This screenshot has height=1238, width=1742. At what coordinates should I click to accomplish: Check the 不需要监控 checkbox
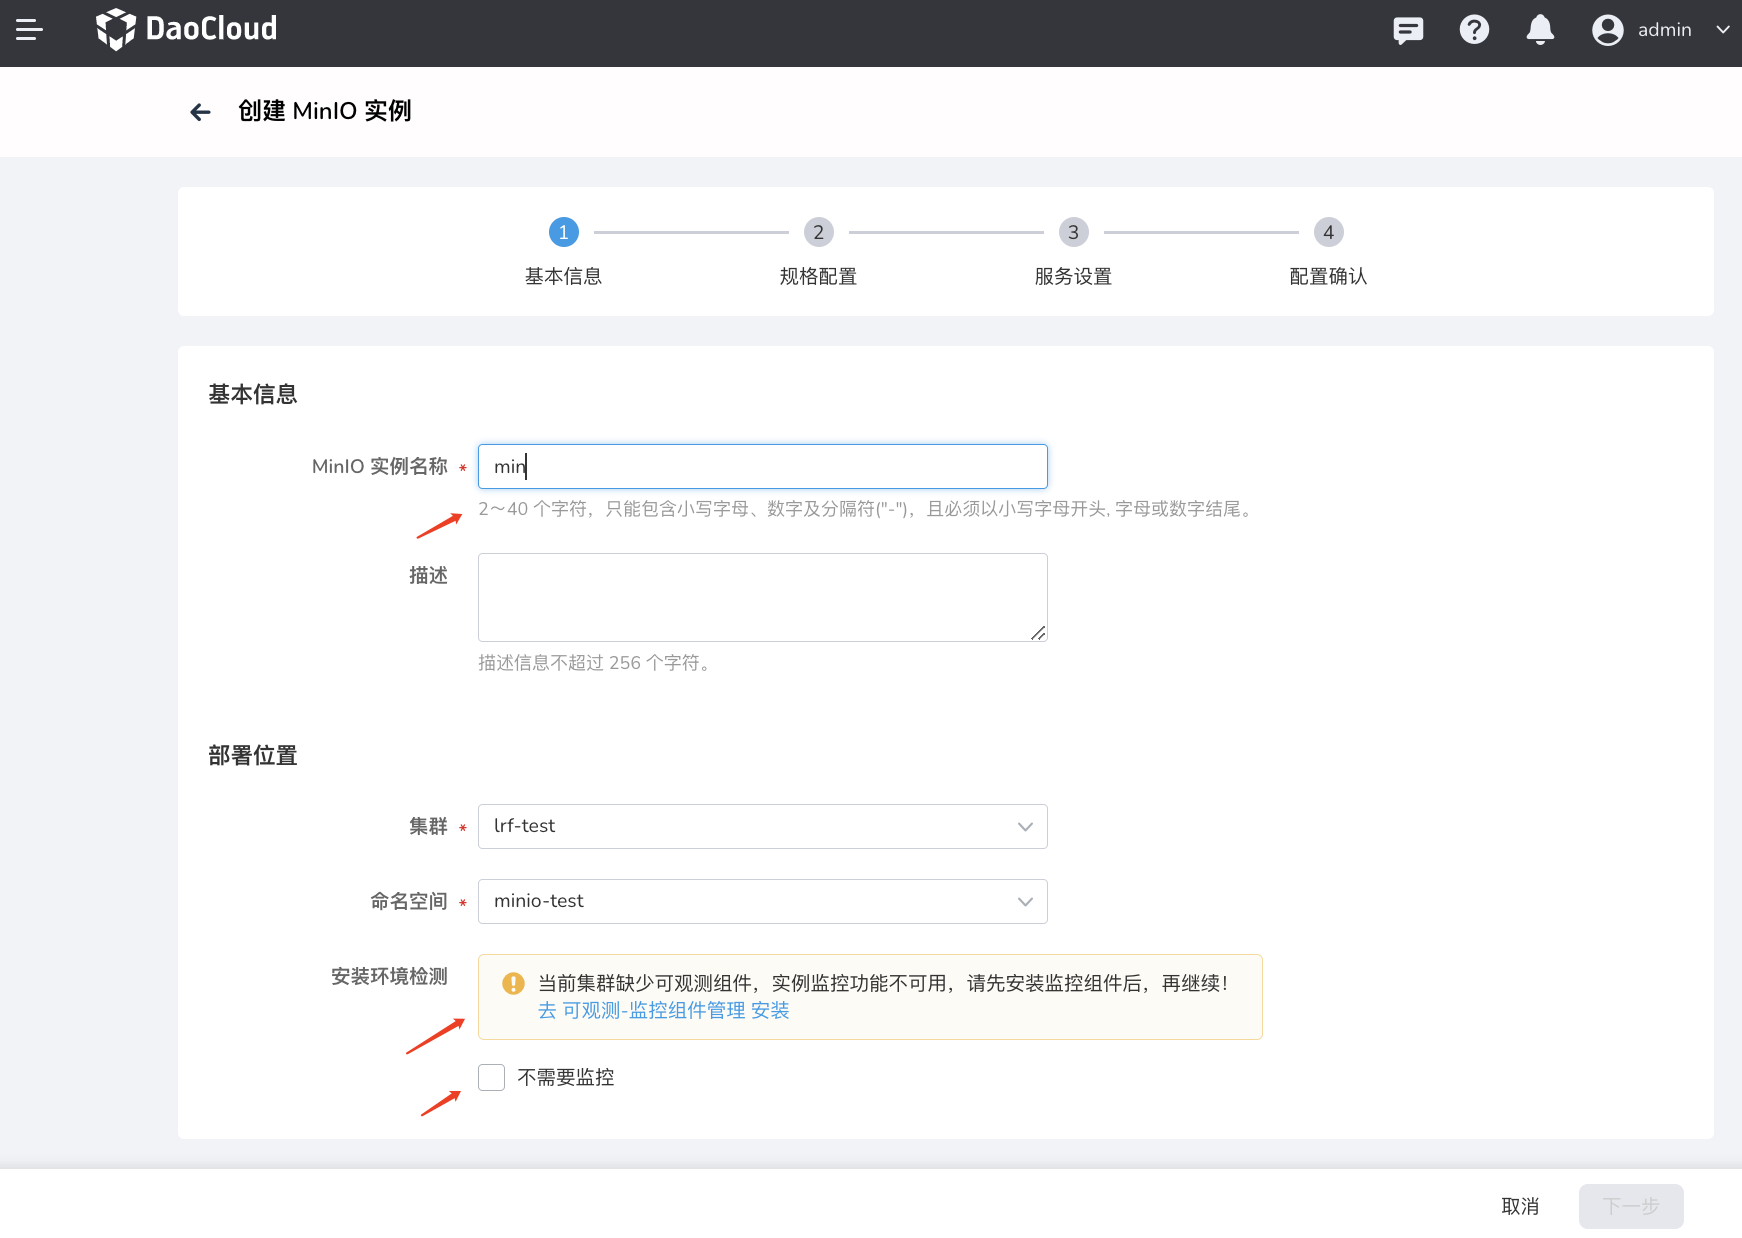click(x=491, y=1077)
